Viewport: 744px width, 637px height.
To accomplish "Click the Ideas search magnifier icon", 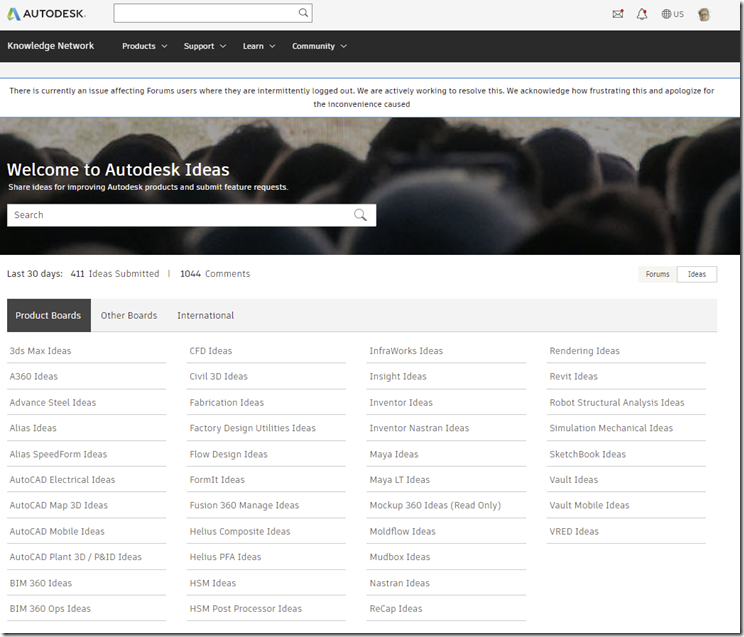I will (x=360, y=215).
